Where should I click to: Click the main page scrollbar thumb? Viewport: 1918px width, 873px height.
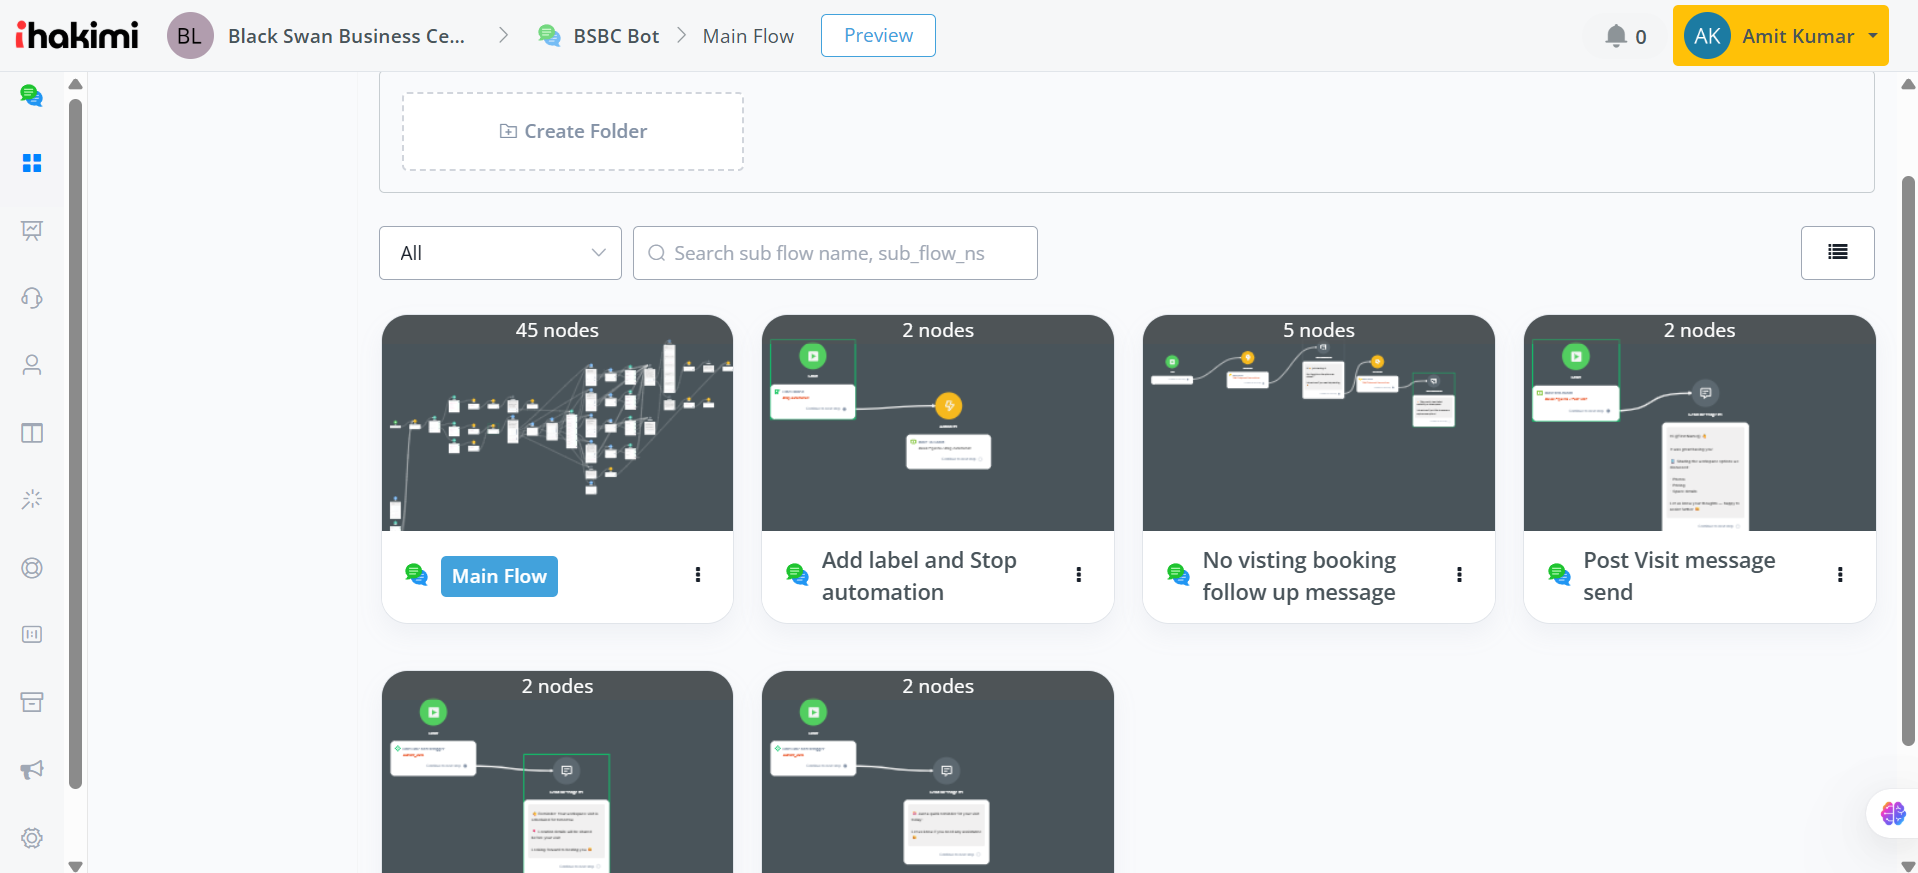tap(1908, 460)
